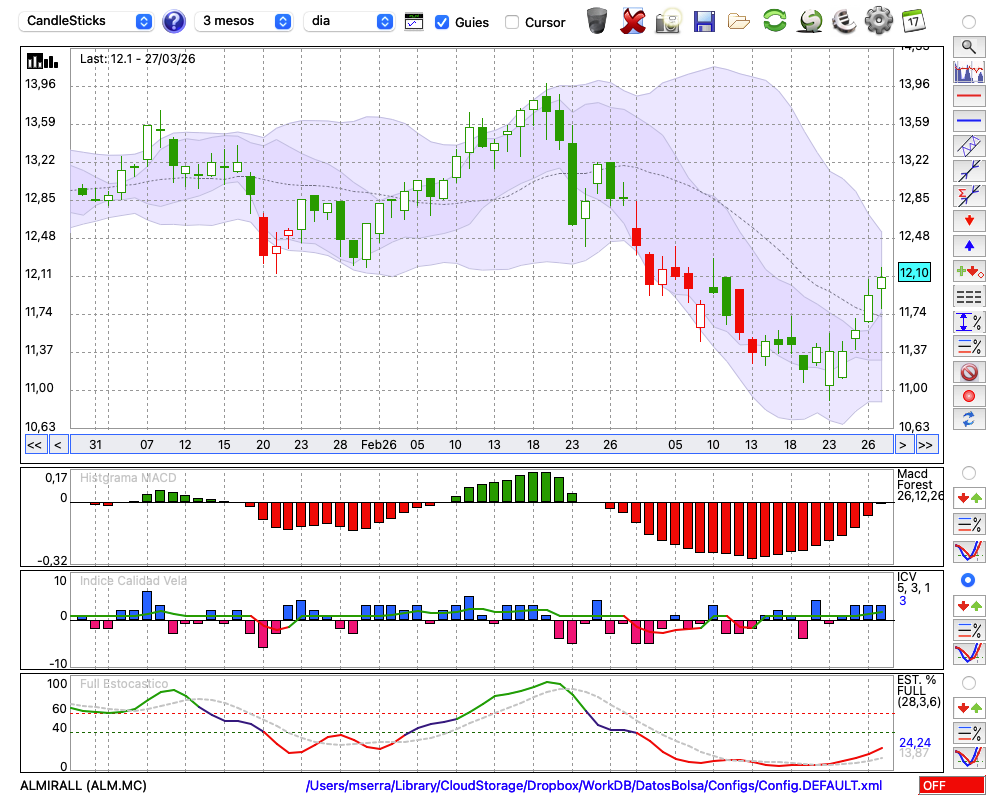Click the red OFF button
Viewport: 1000px width, 800px height.
point(951,786)
